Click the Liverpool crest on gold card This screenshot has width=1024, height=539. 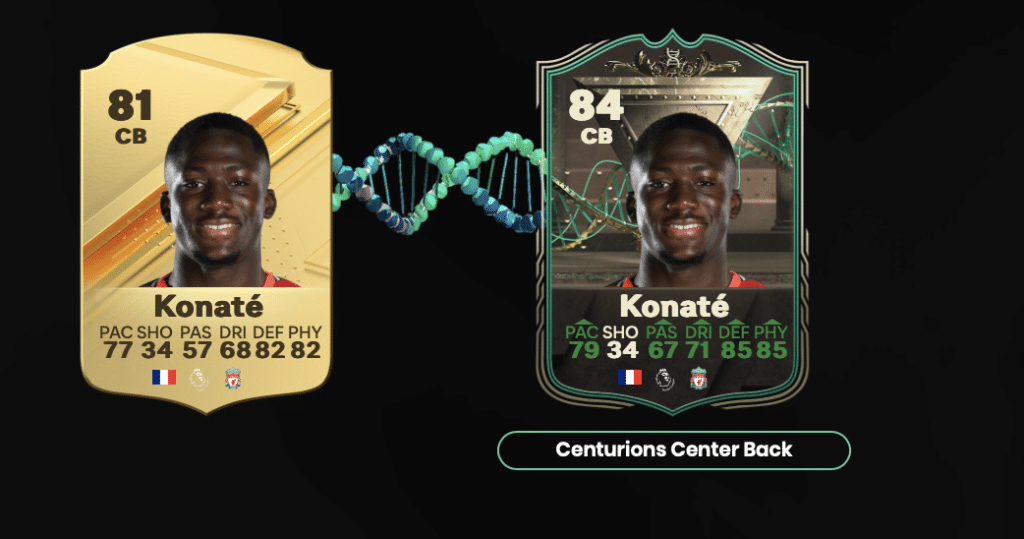coord(233,378)
